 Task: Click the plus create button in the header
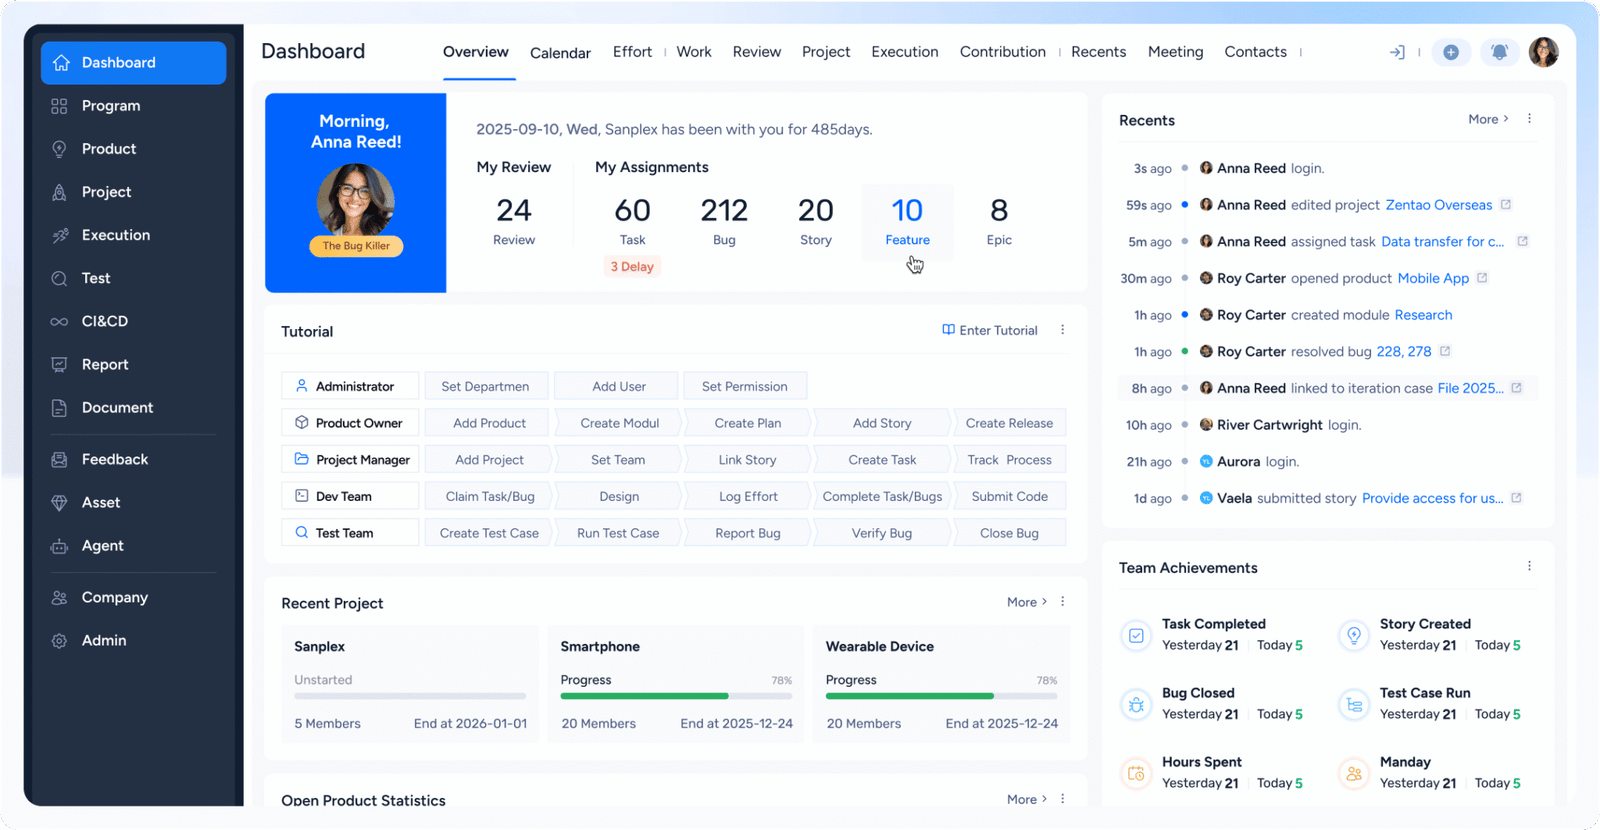pyautogui.click(x=1451, y=52)
